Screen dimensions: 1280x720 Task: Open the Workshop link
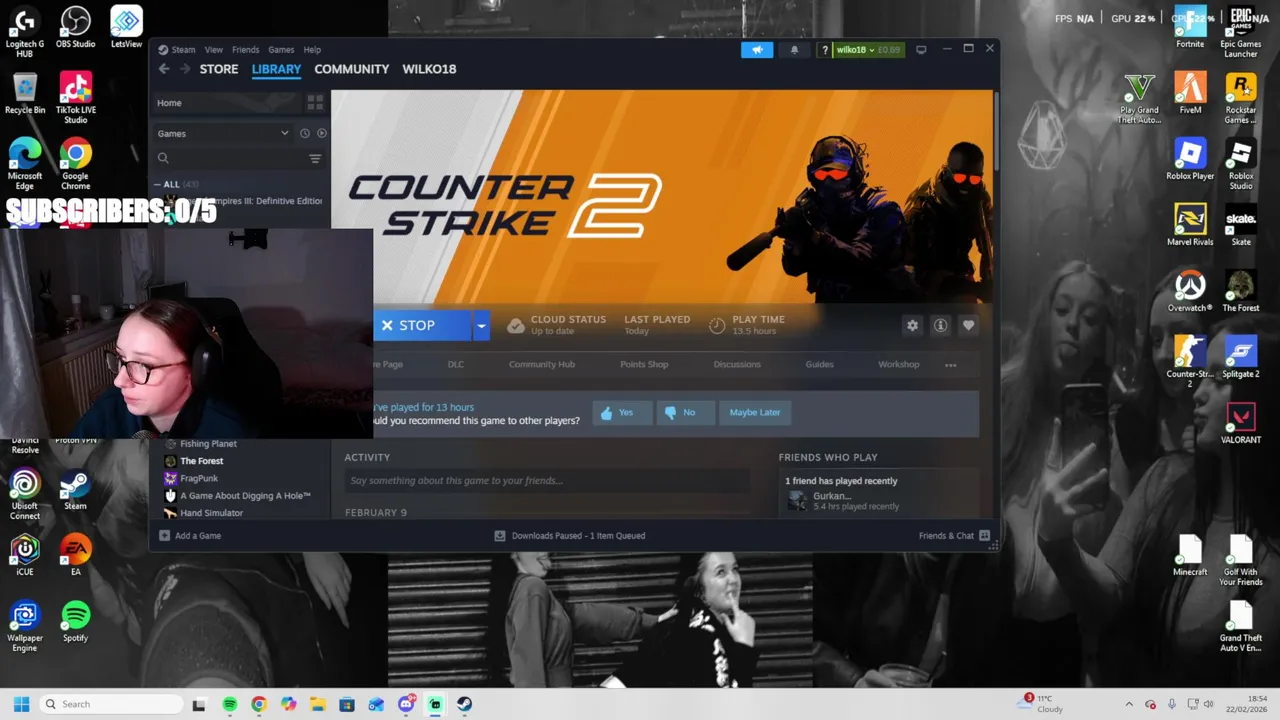tap(898, 364)
